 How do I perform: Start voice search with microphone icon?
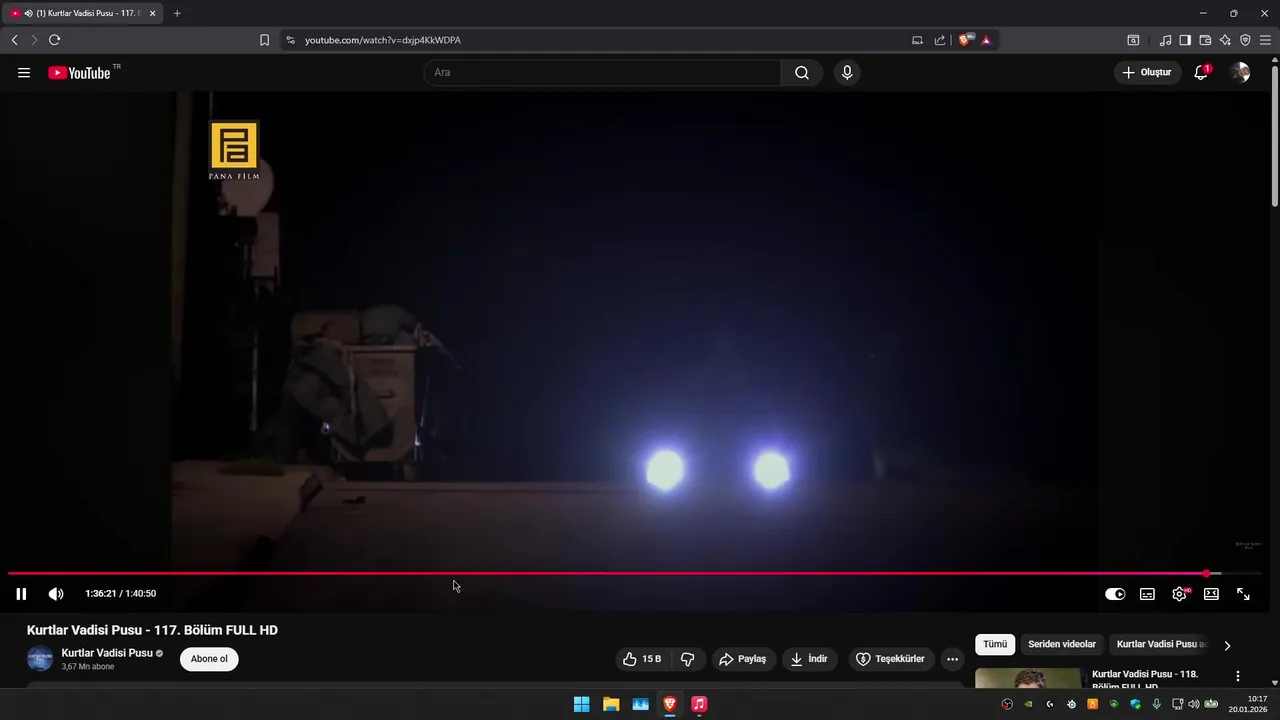coord(847,73)
